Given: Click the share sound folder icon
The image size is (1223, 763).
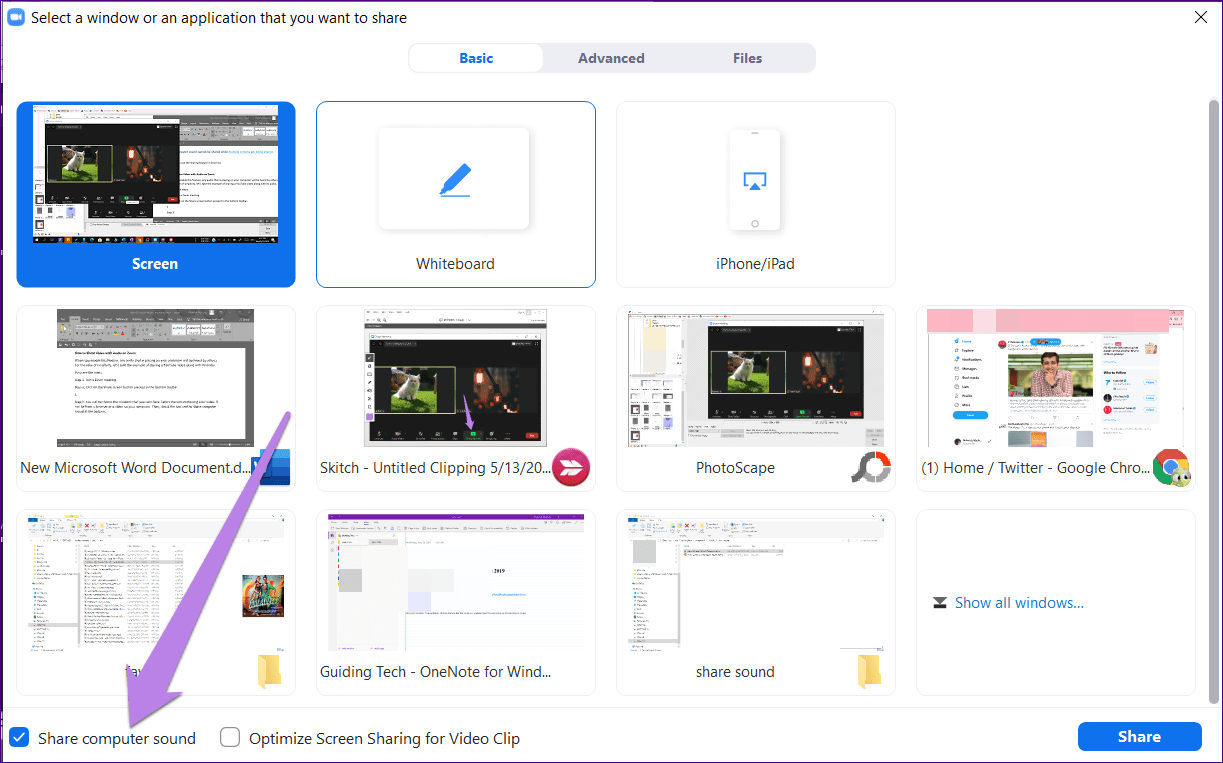Looking at the screenshot, I should click(870, 671).
